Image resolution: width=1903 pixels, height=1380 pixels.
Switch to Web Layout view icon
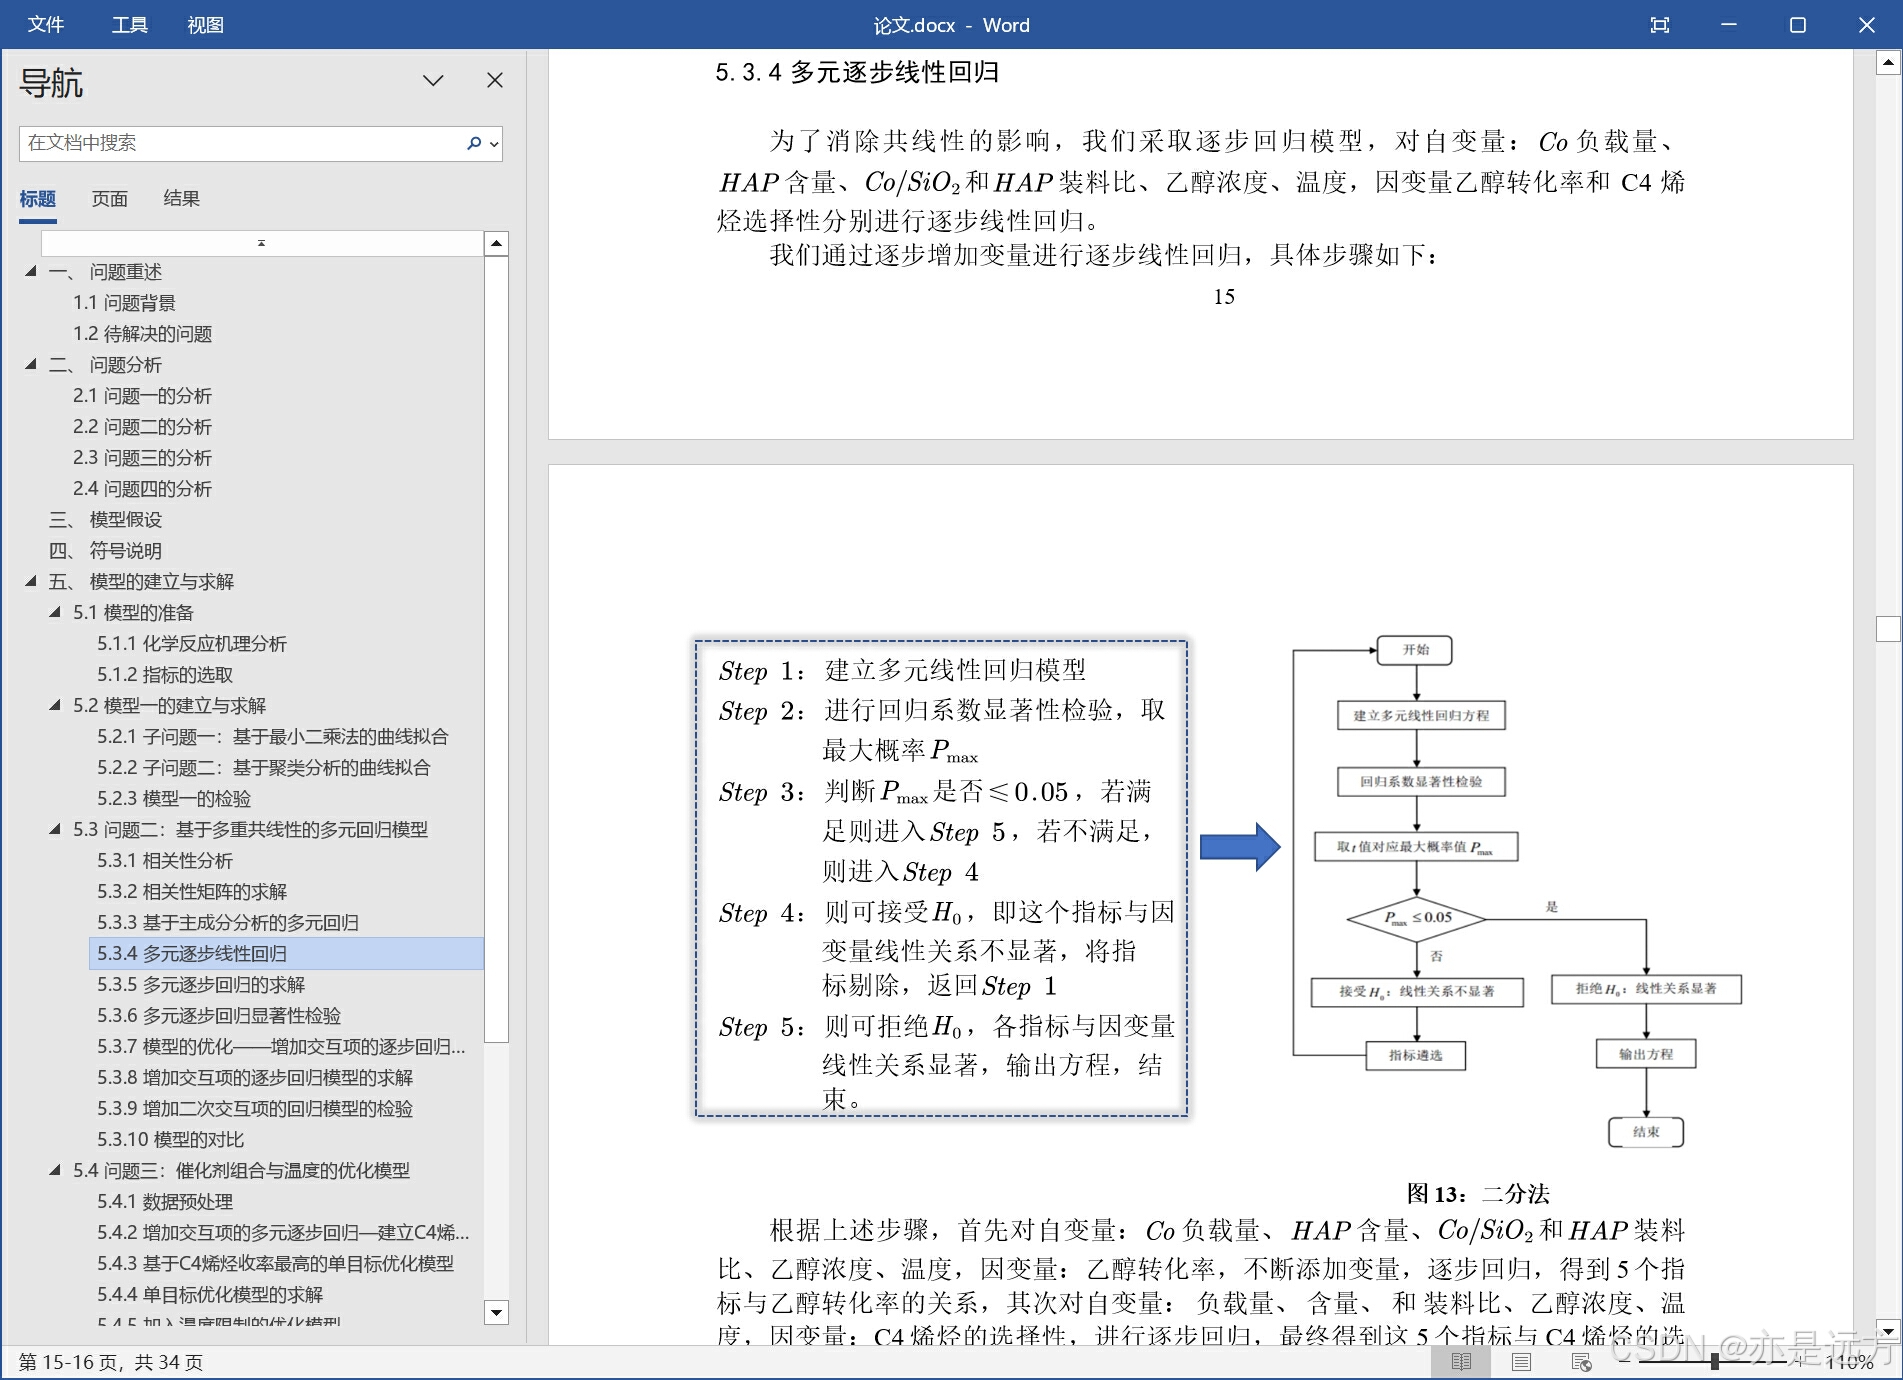[1581, 1362]
